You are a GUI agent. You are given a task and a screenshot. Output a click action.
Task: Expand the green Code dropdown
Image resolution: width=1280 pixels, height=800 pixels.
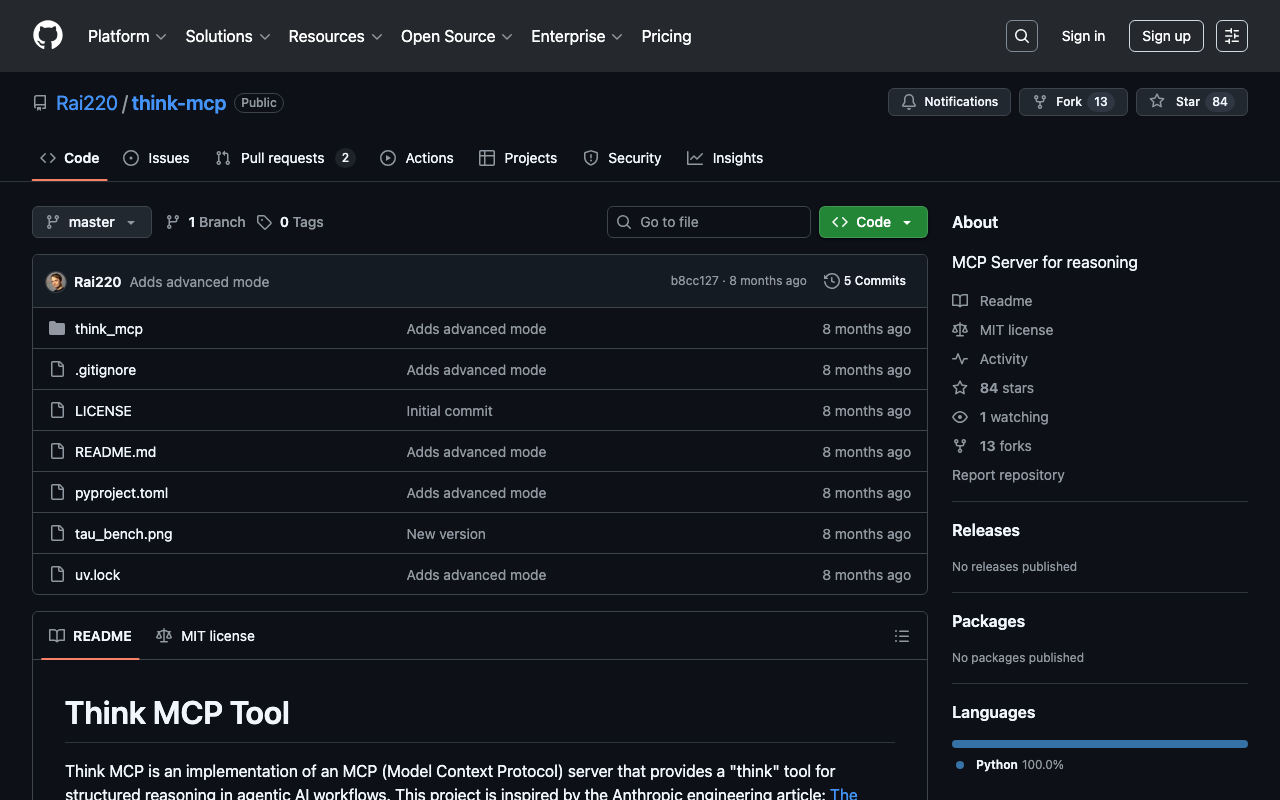(x=873, y=222)
